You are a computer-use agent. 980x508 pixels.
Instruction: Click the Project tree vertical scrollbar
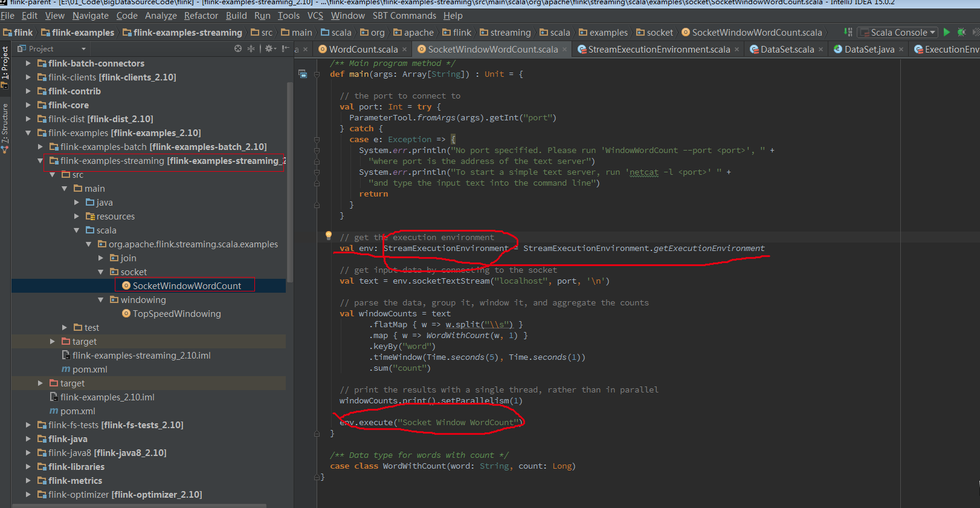(x=289, y=181)
